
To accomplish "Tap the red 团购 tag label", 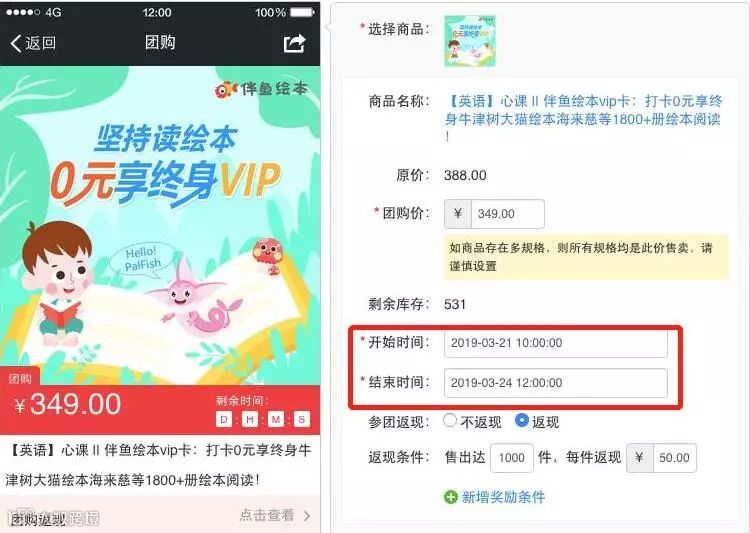I will pyautogui.click(x=20, y=378).
